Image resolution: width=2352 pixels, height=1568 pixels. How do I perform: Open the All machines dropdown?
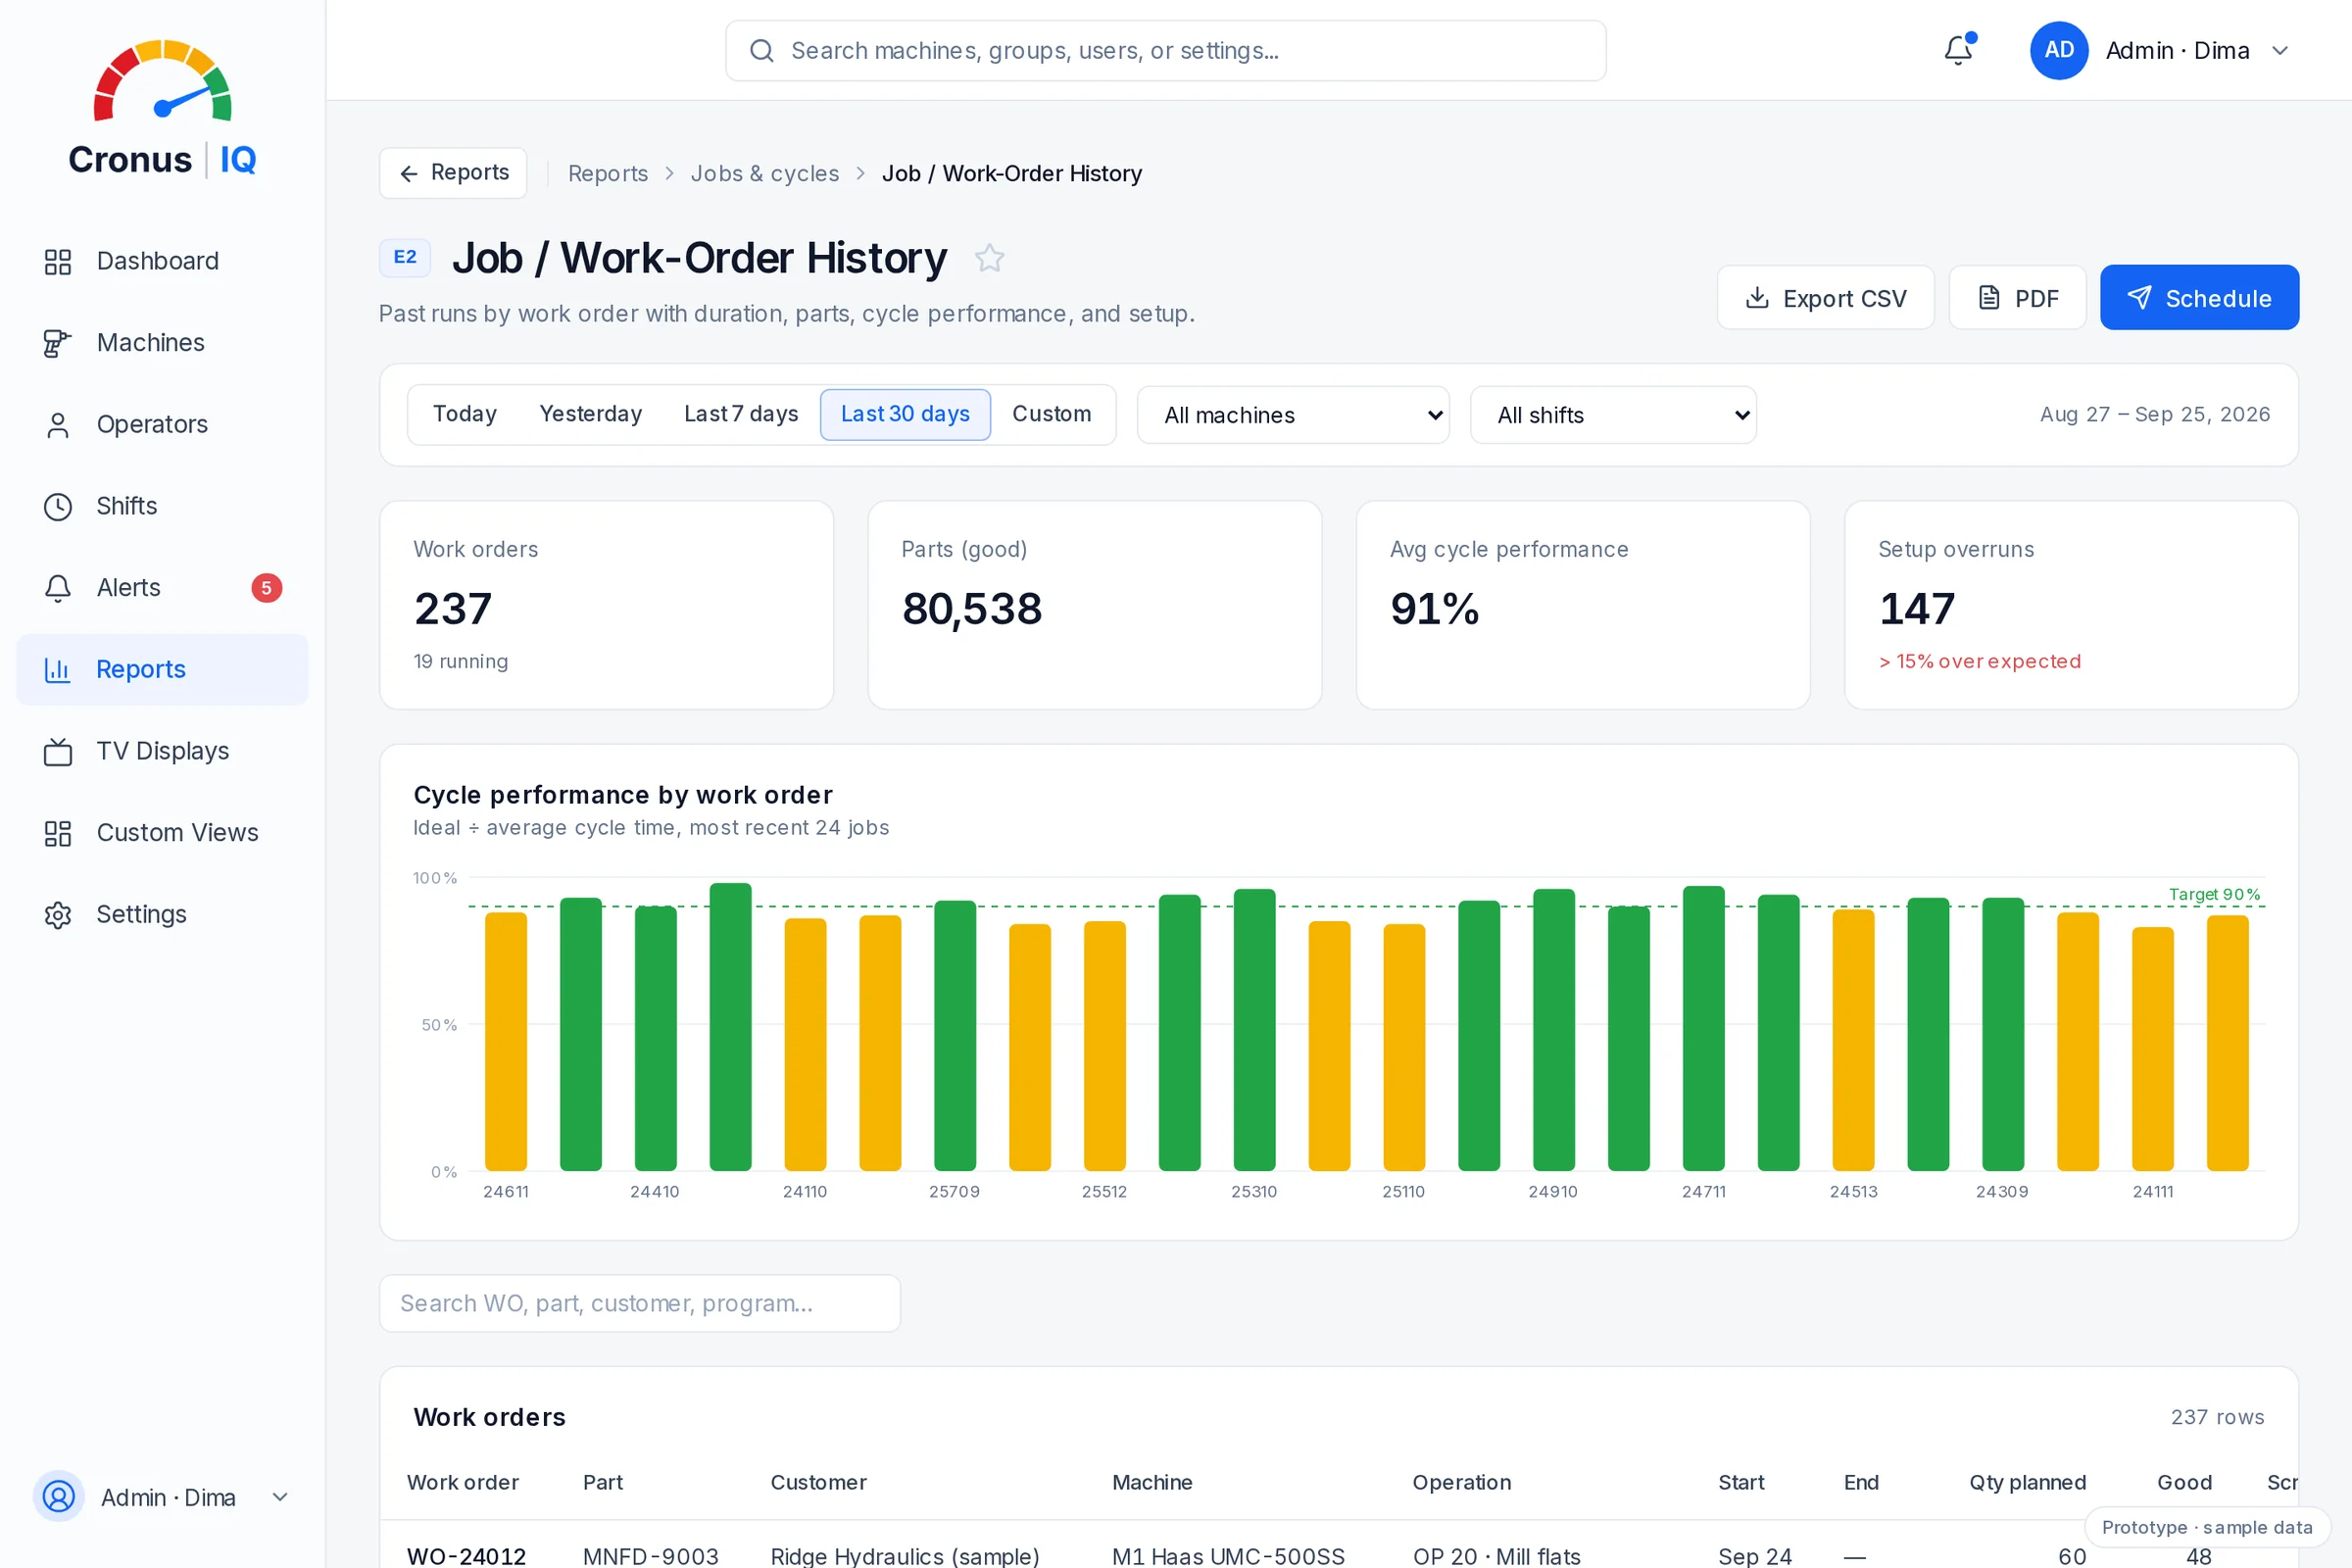[1293, 415]
